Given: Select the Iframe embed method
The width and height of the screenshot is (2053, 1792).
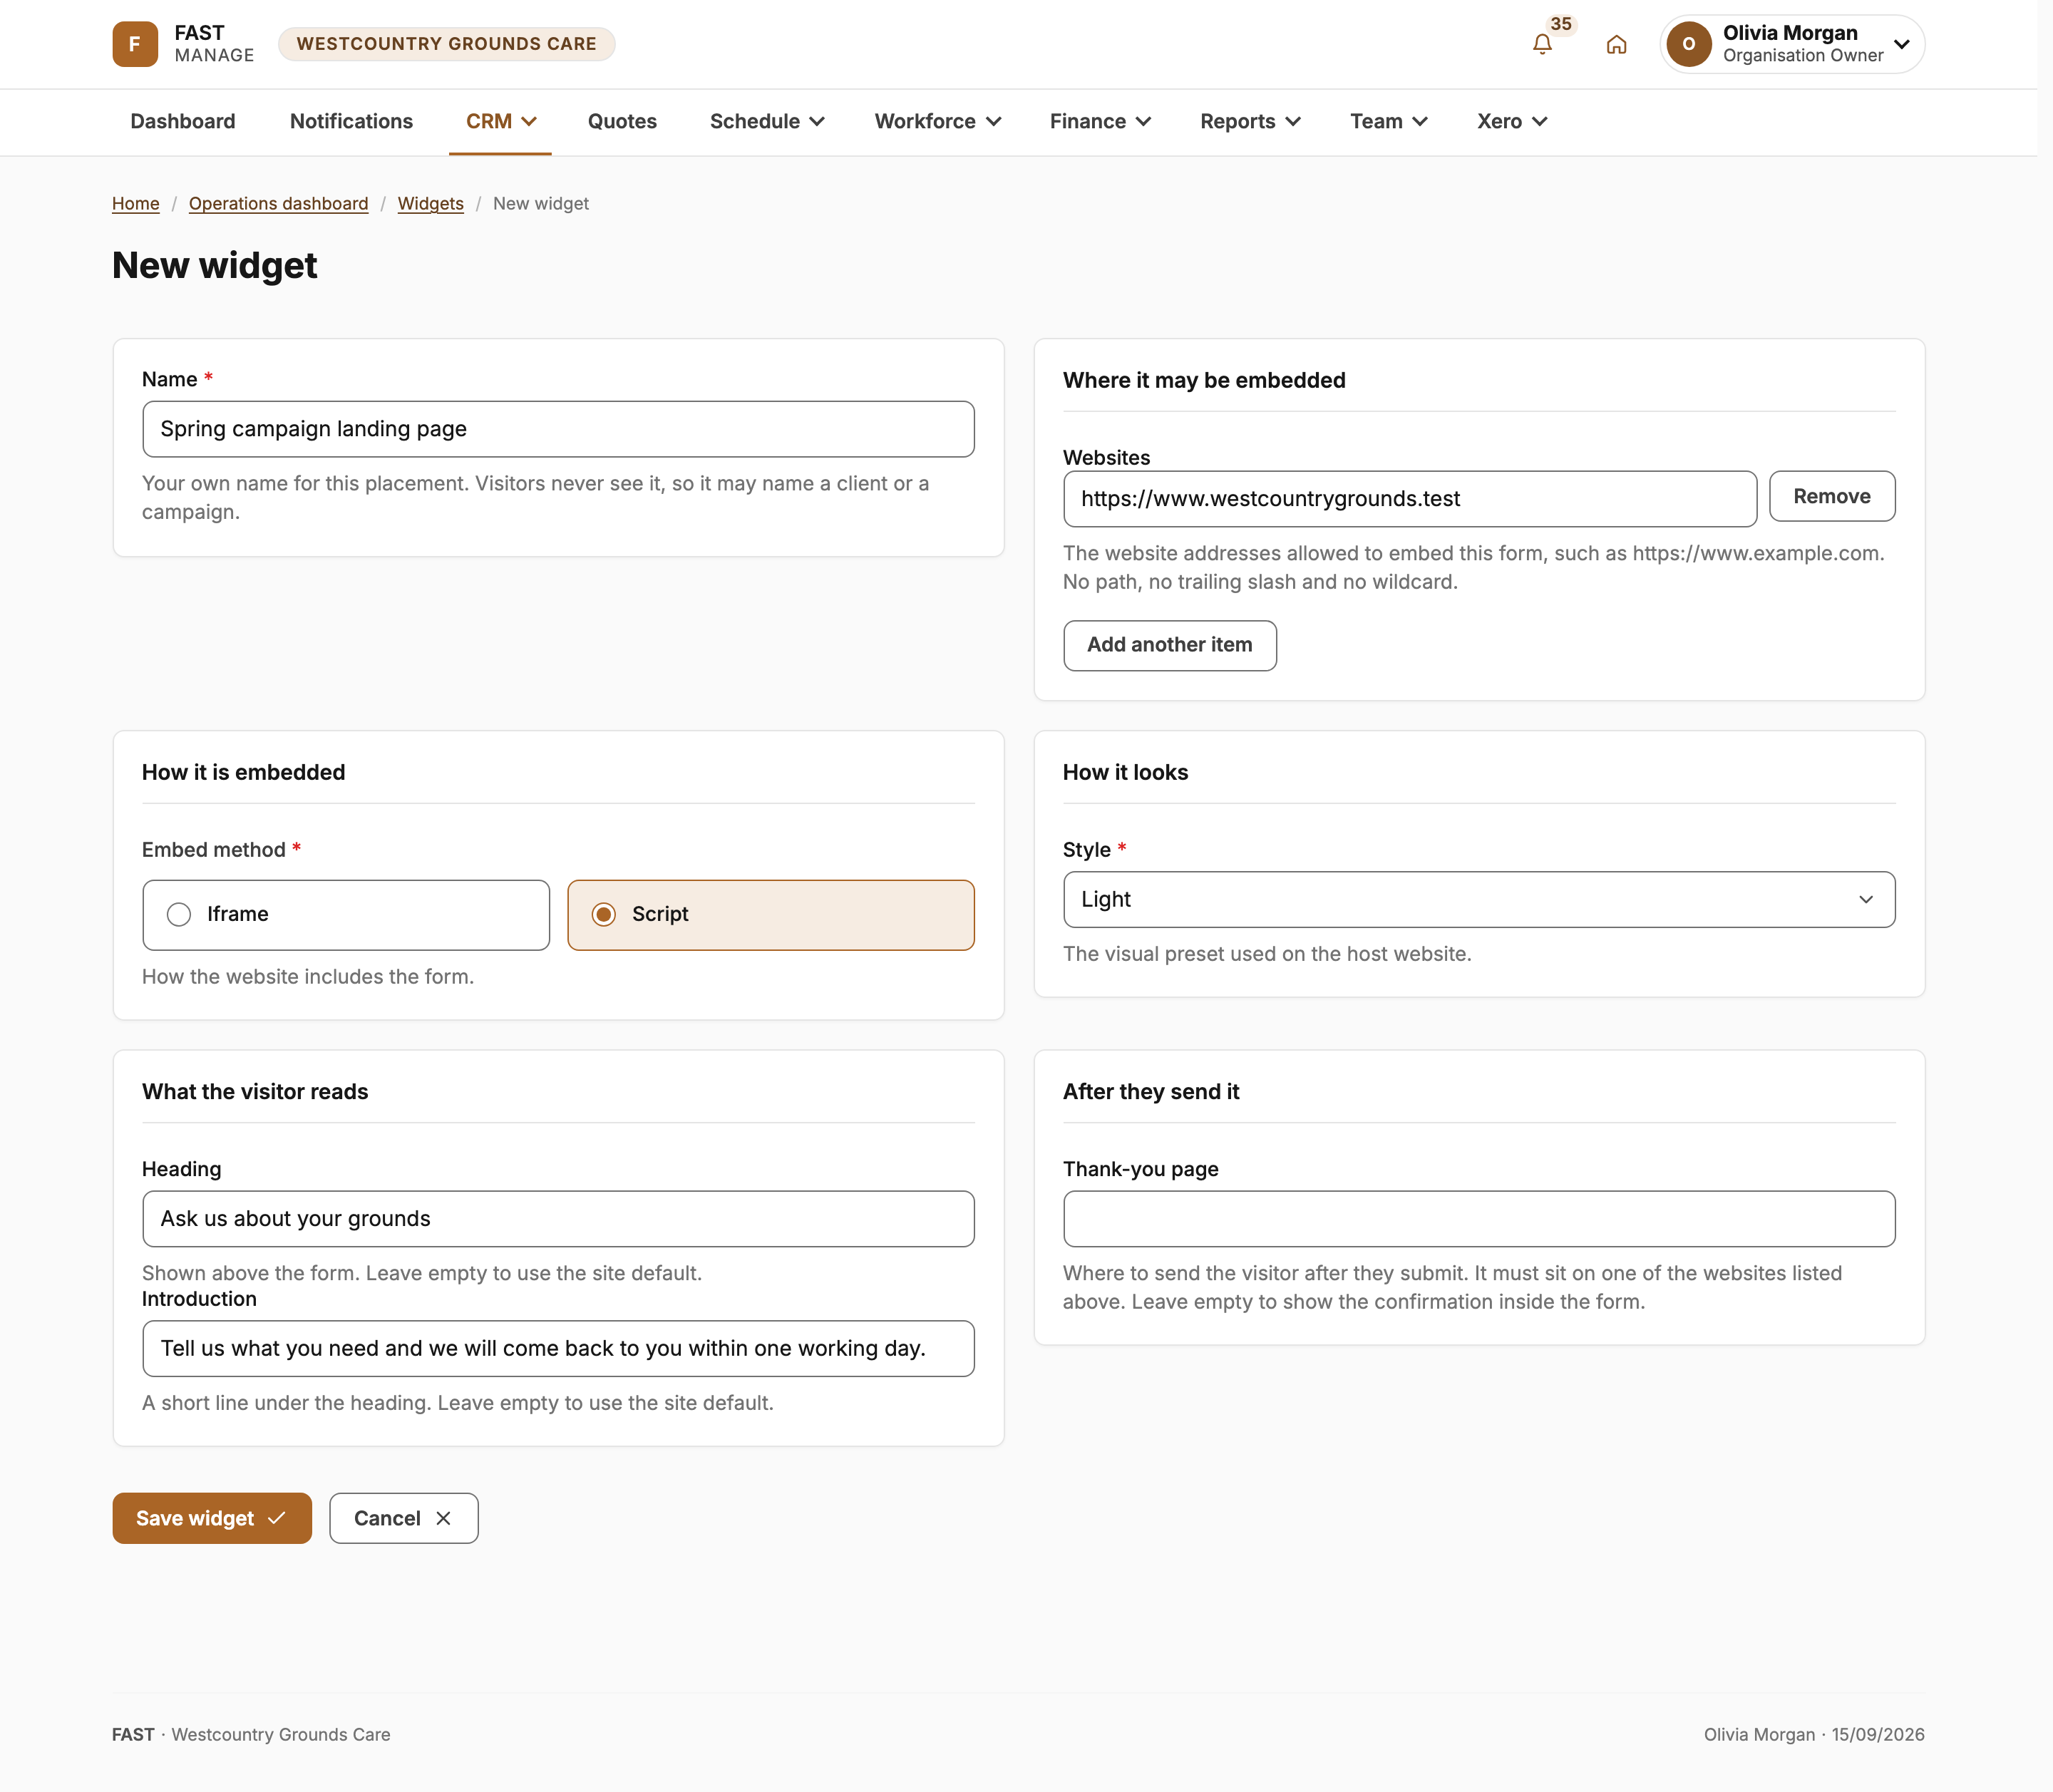Looking at the screenshot, I should (346, 914).
